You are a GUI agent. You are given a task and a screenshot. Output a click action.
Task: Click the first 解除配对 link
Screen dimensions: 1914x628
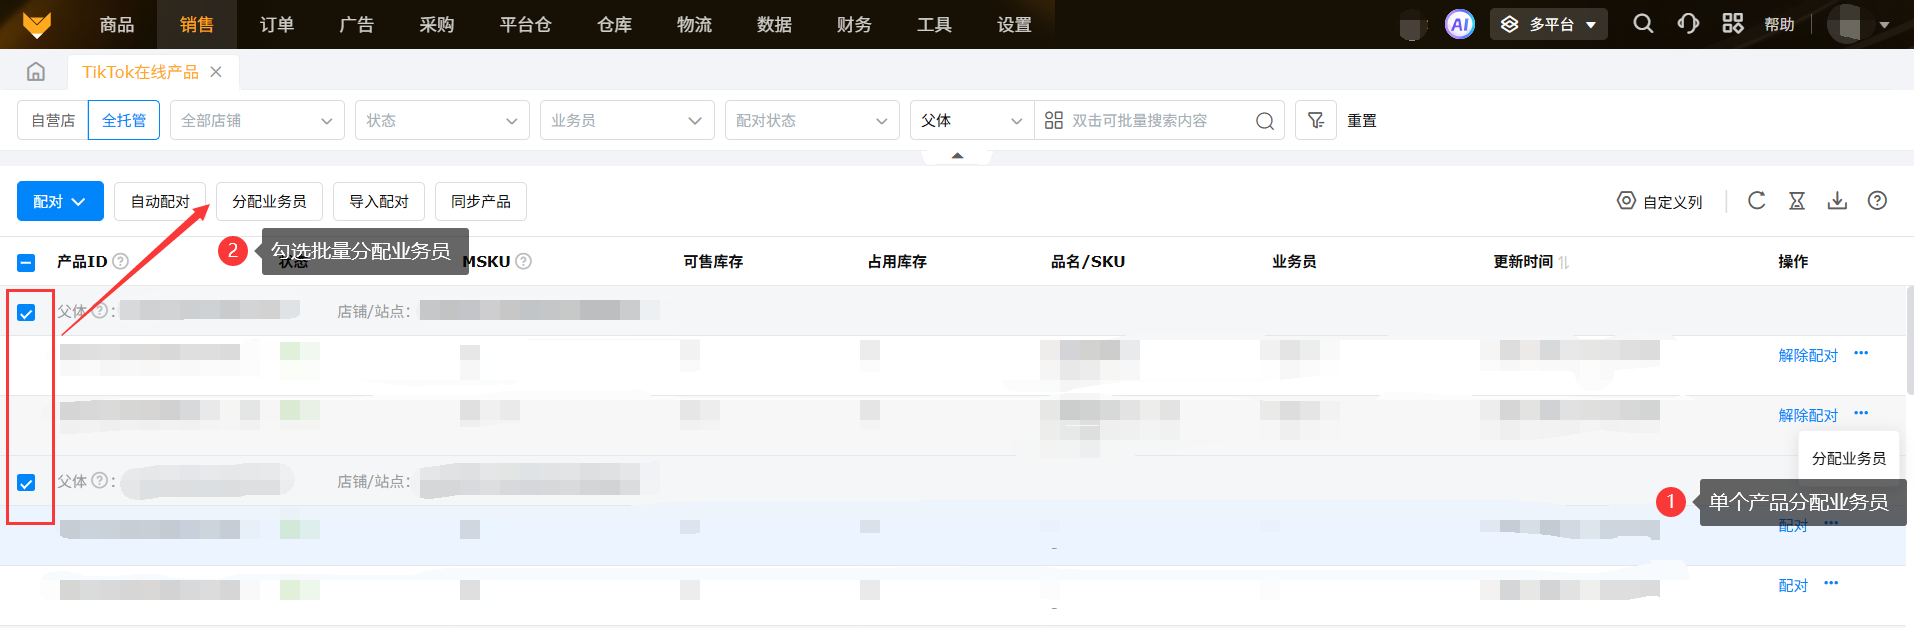click(1808, 355)
